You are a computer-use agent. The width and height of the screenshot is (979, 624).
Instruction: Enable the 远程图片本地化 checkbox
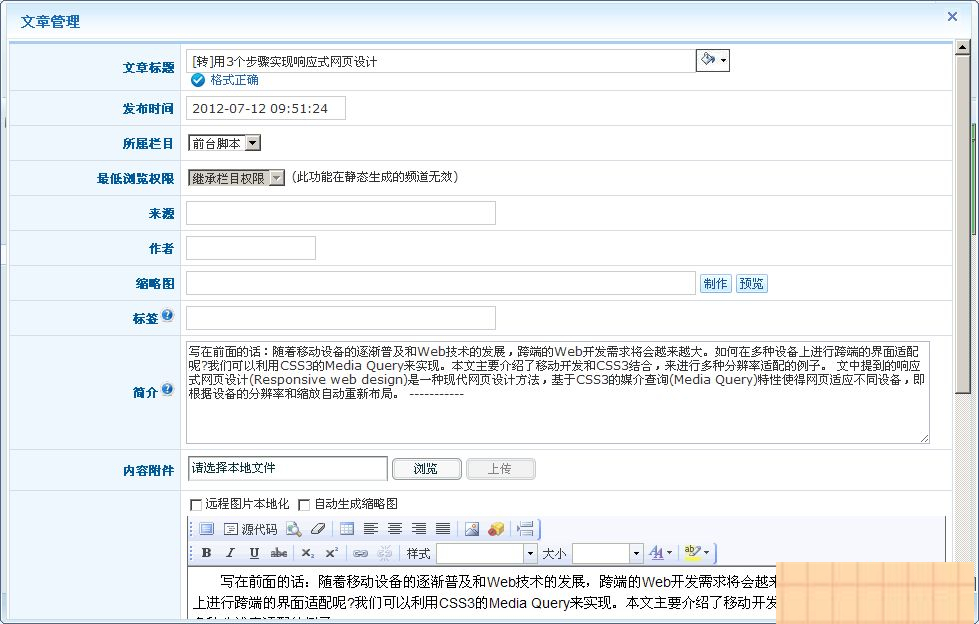tap(196, 506)
